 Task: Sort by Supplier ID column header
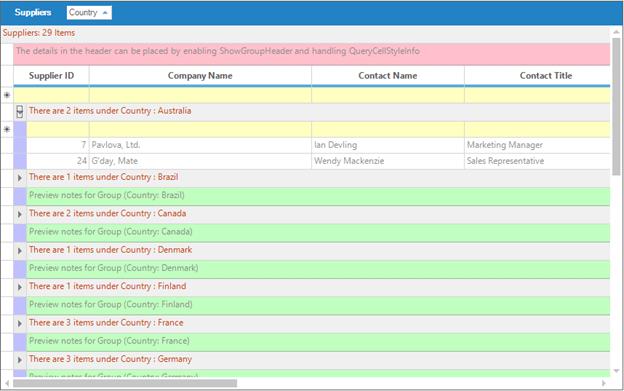point(51,76)
